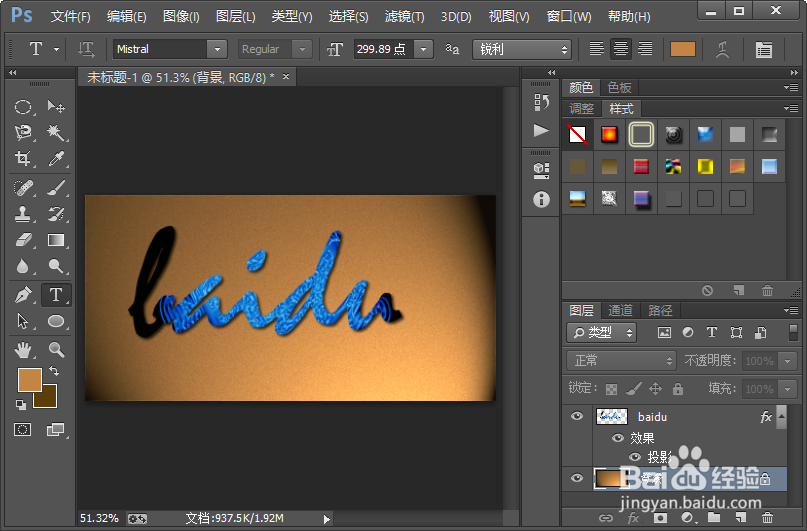Open the 类型 layer filter dropdown
The height and width of the screenshot is (531, 807).
602,333
